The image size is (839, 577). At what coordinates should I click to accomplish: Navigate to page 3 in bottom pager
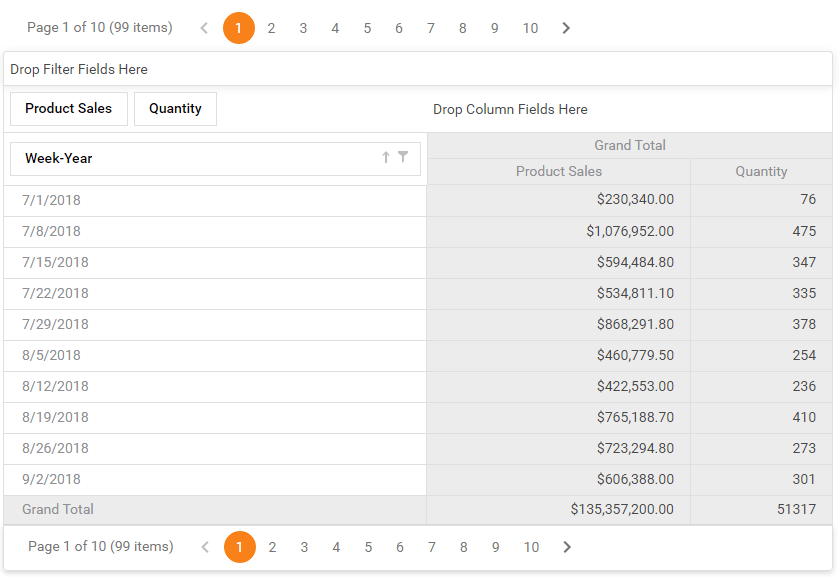[x=304, y=547]
